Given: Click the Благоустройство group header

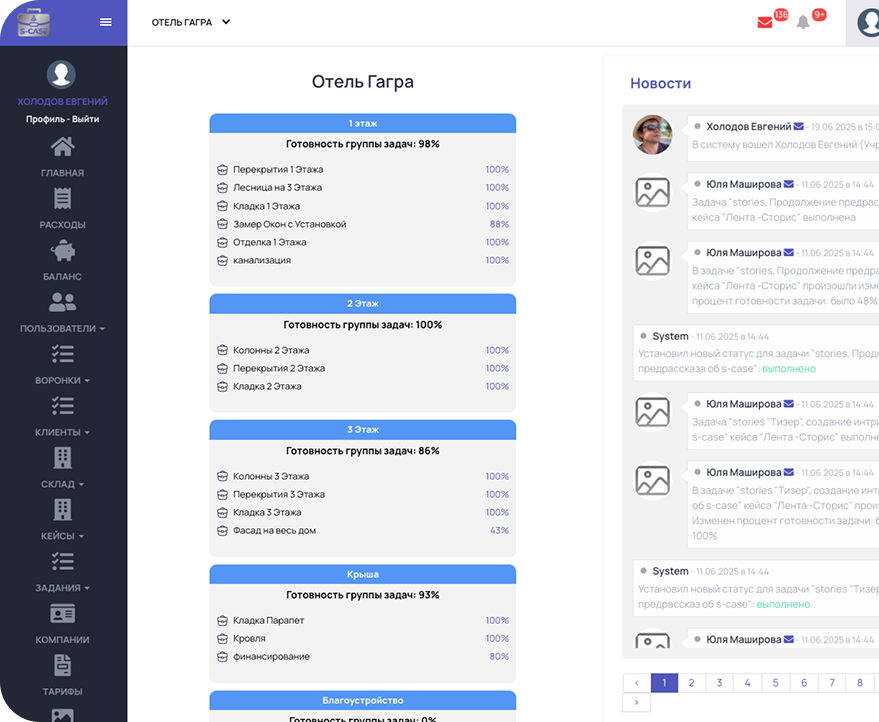Looking at the screenshot, I should (363, 701).
